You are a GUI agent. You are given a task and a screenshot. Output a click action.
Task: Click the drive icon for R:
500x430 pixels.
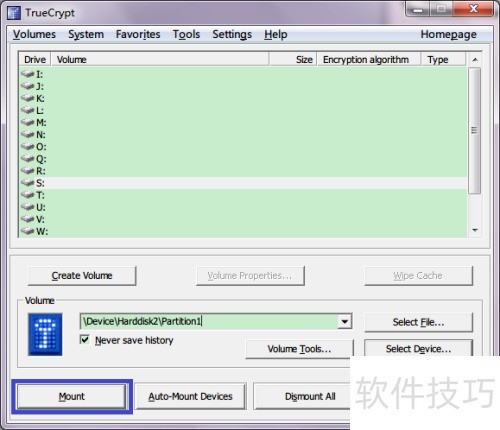[x=28, y=171]
